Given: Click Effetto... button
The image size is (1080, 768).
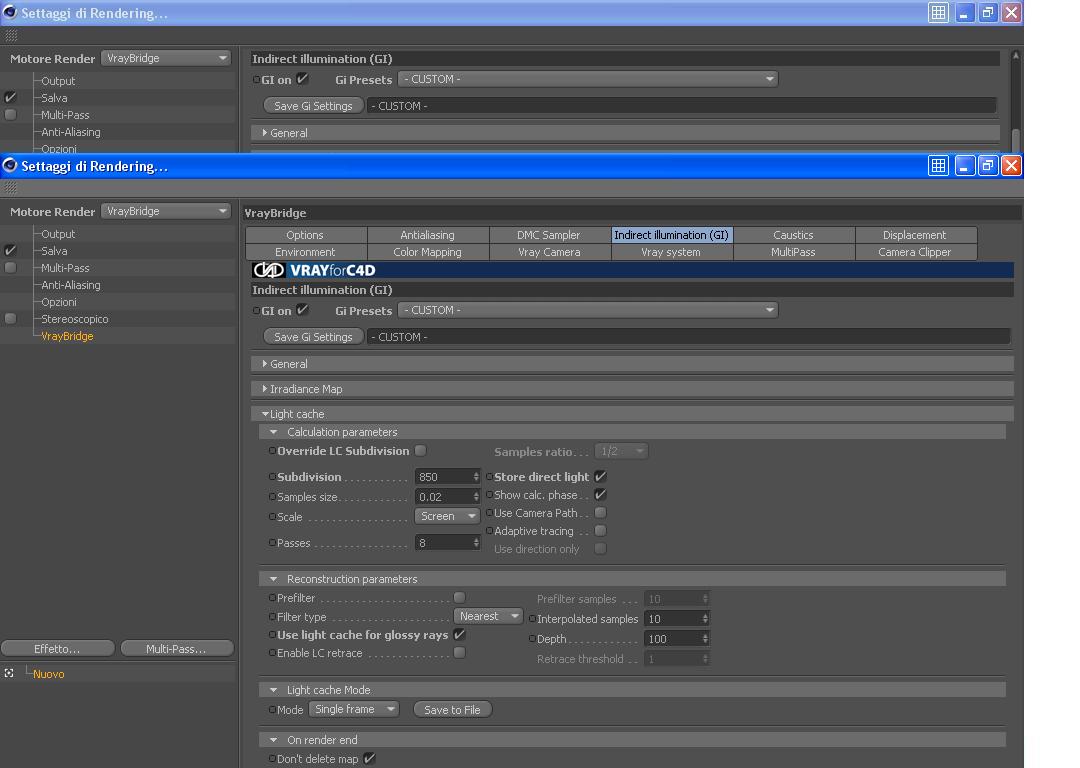Looking at the screenshot, I should (x=58, y=649).
